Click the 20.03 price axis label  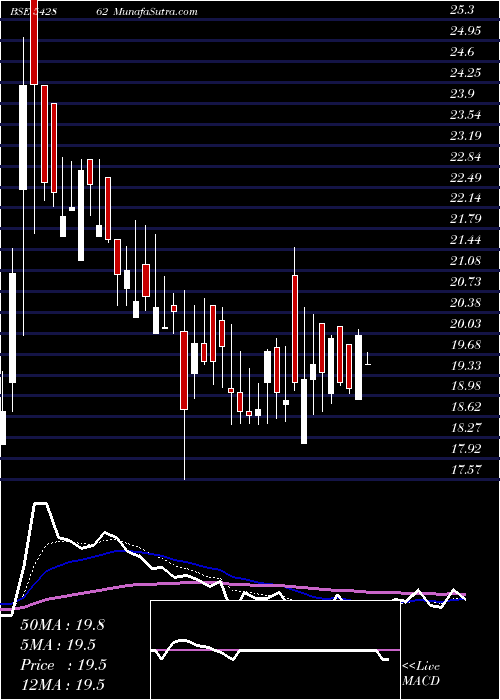[x=465, y=324]
